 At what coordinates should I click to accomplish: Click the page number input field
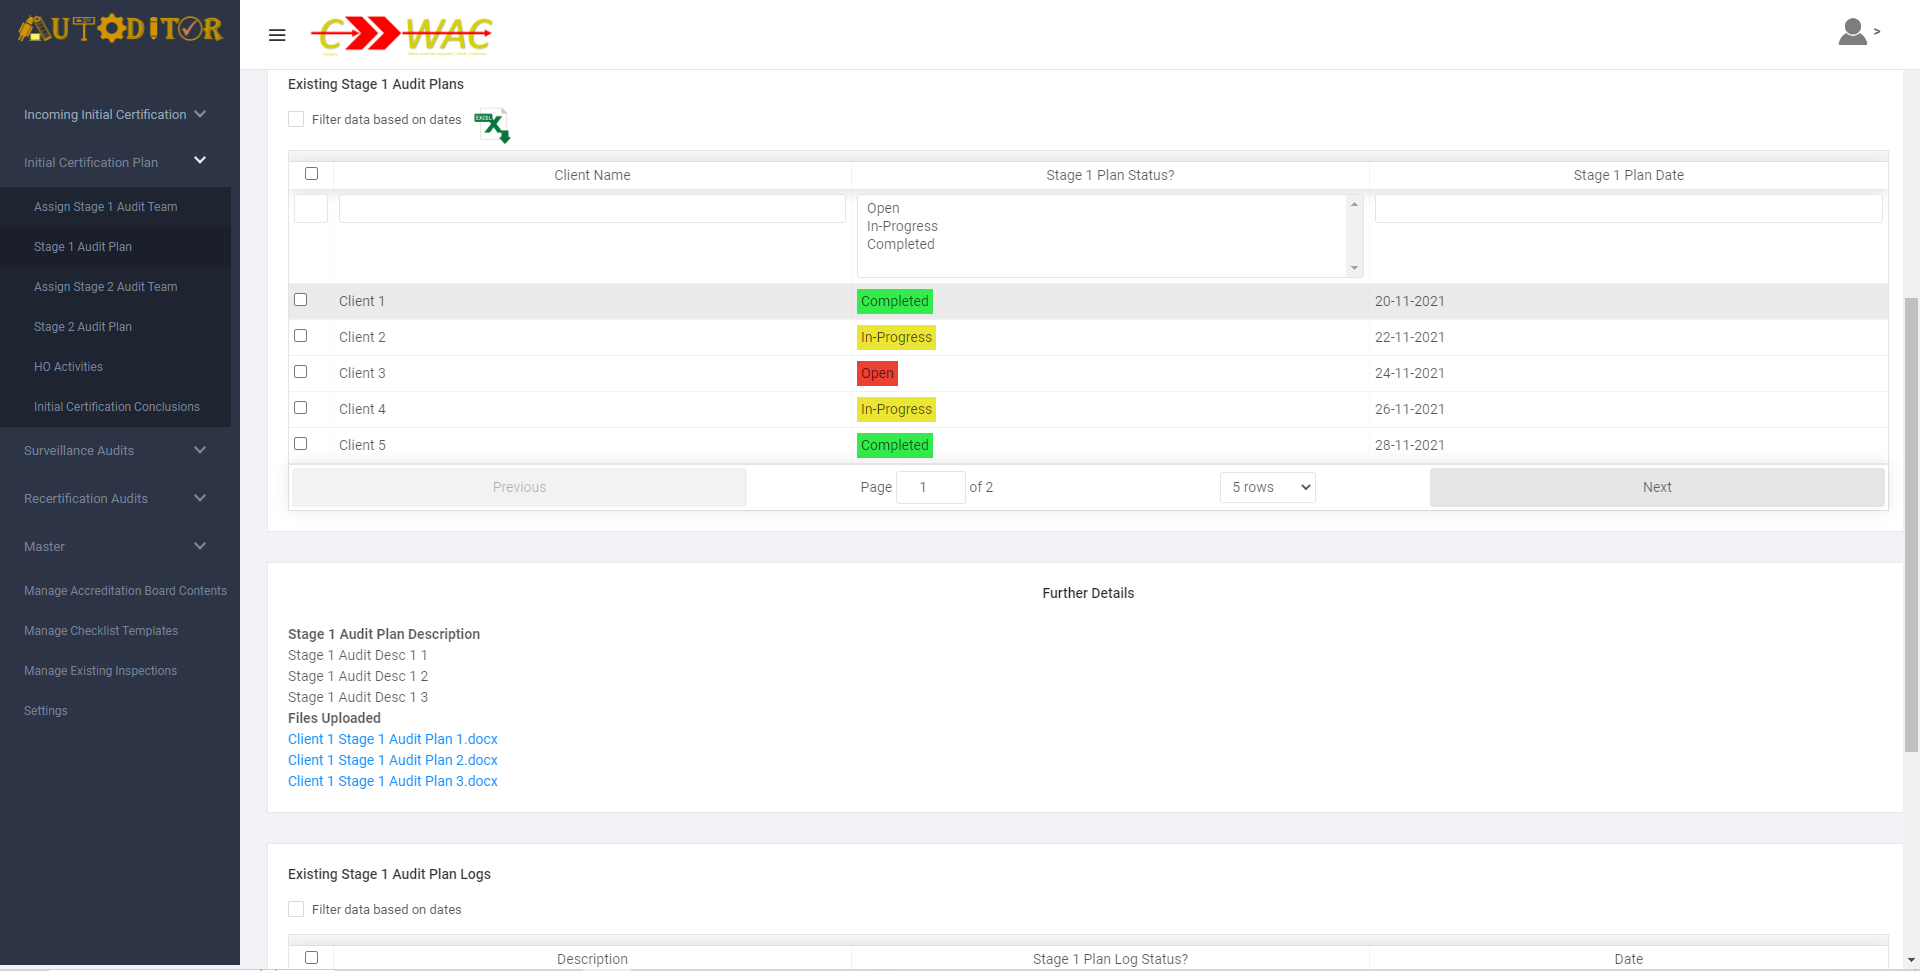[x=930, y=487]
